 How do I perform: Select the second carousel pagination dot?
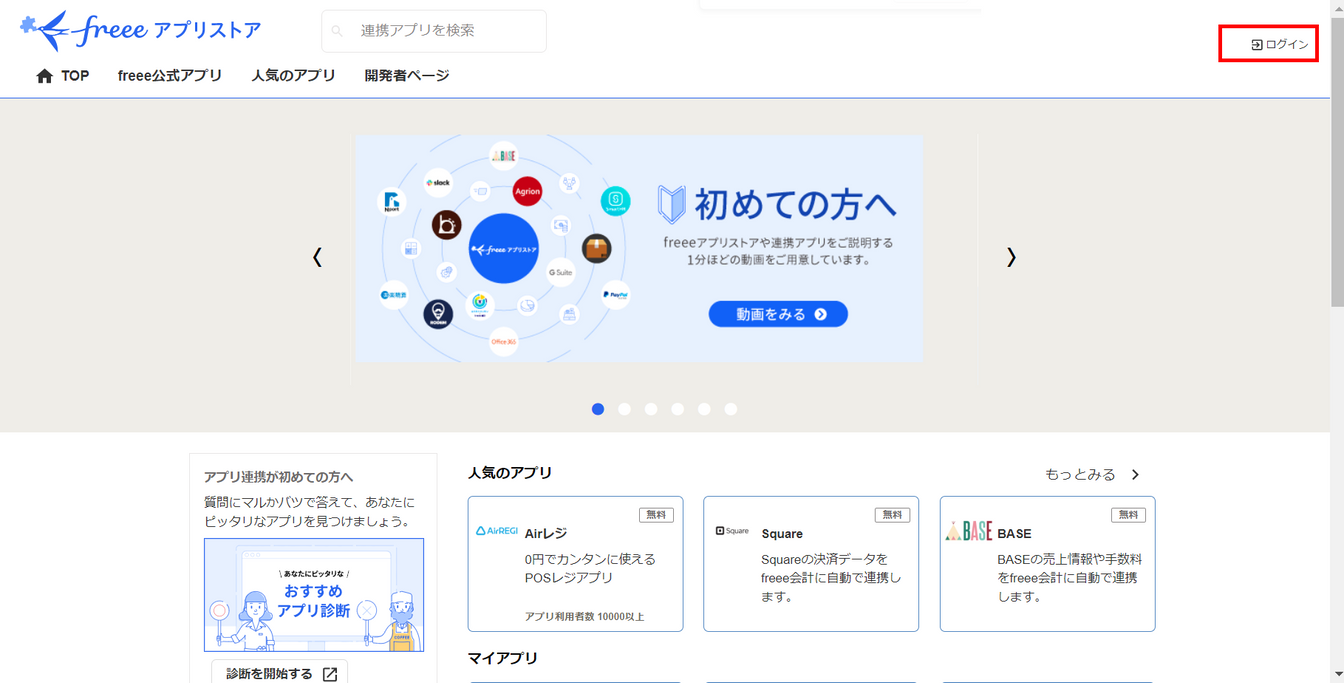625,409
